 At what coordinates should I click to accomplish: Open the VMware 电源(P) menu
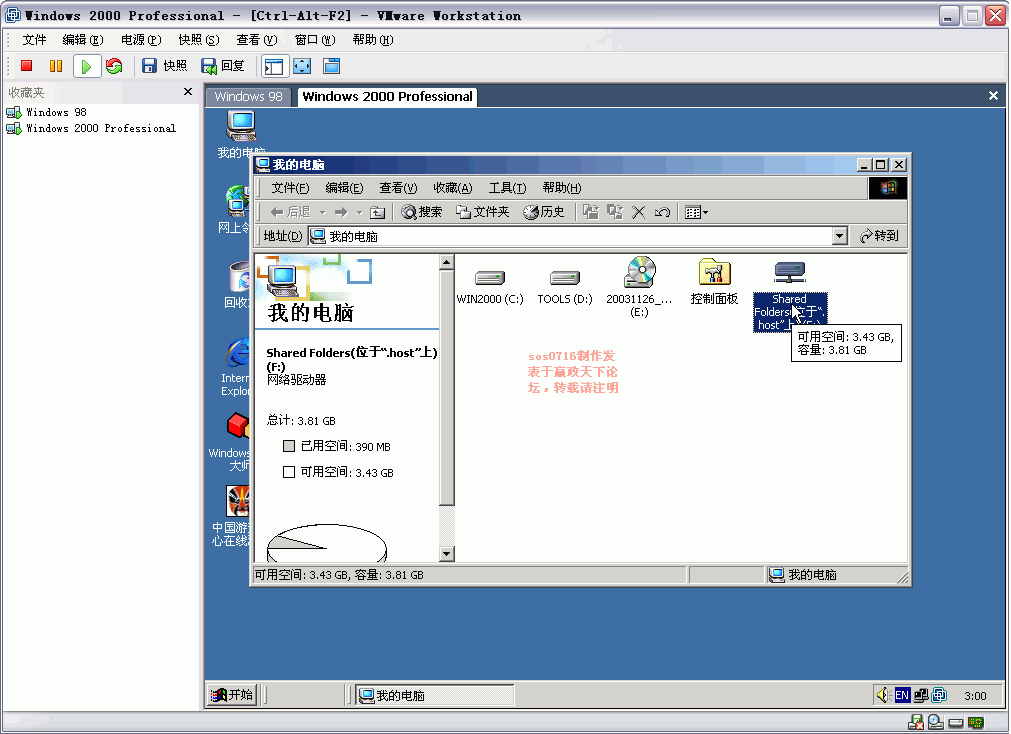point(141,40)
